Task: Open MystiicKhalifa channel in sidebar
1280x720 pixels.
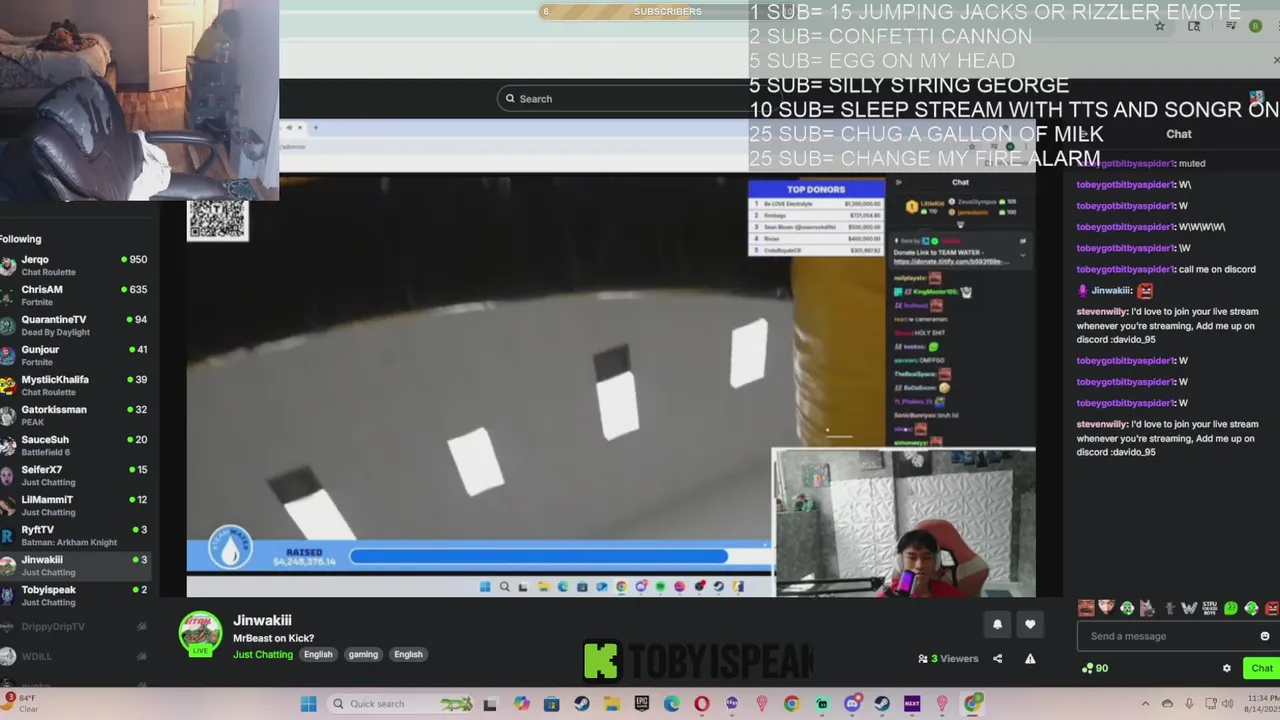Action: tap(75, 385)
